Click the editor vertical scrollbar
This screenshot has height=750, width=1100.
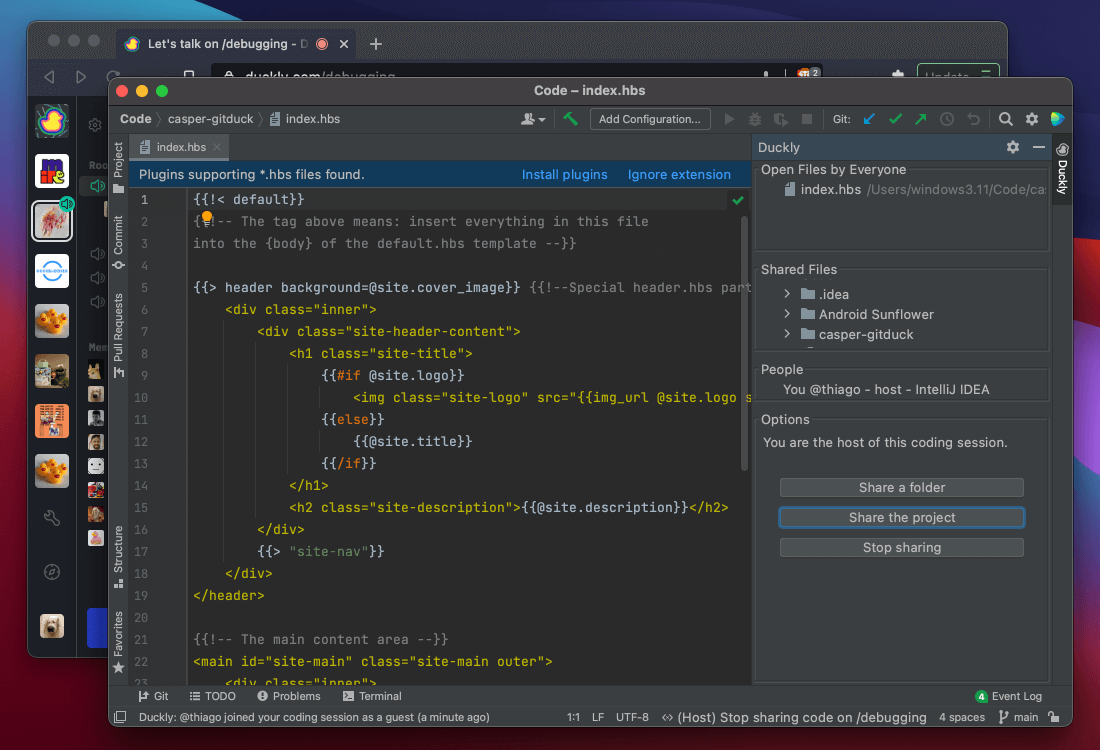pos(744,340)
